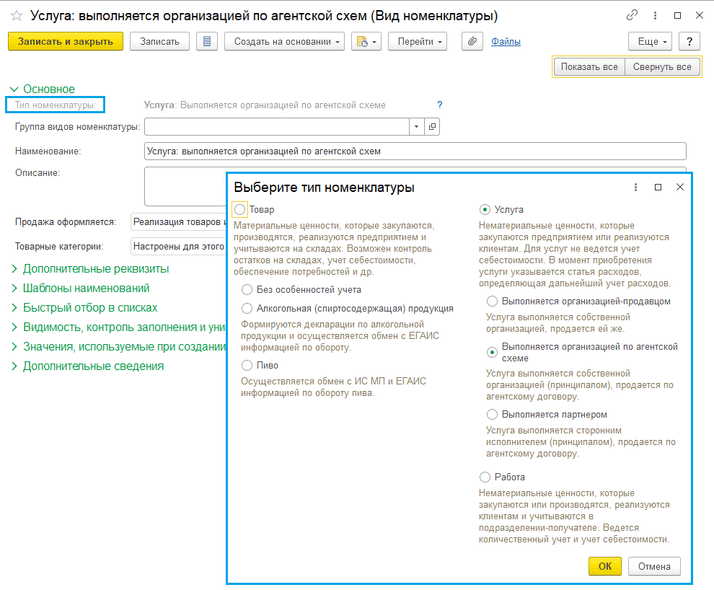Click Услуга: Выполняется организацией по агентской схеме value
The width and height of the screenshot is (714, 590).
[x=265, y=105]
